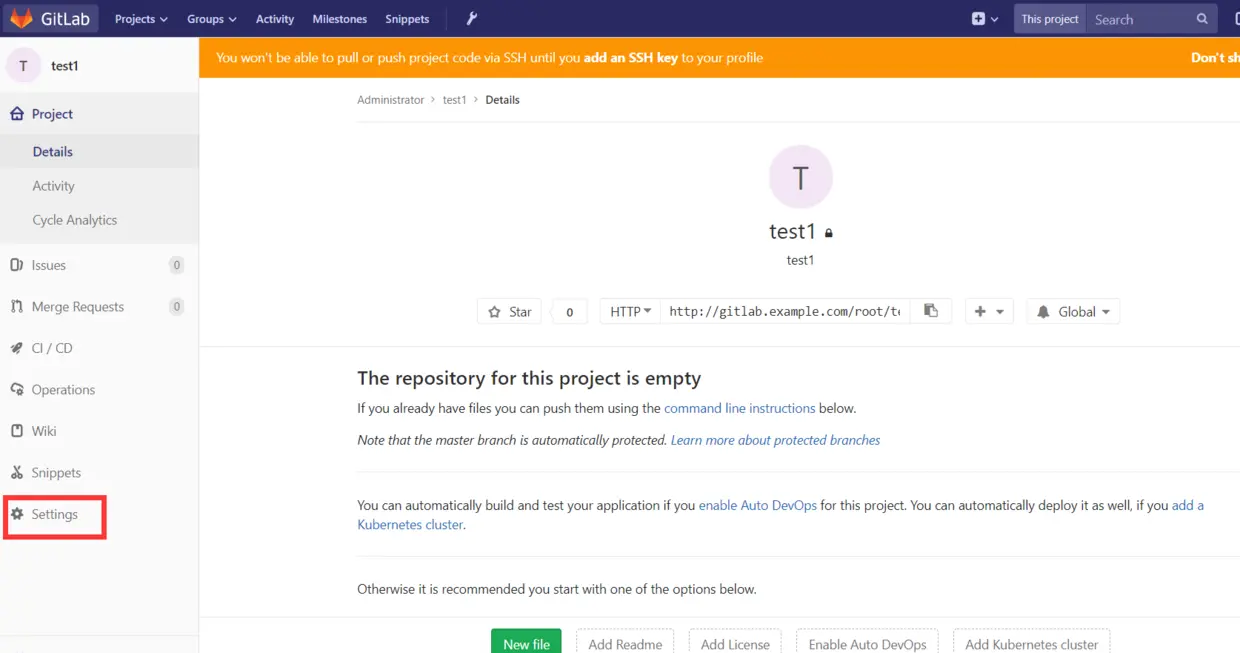Click the Enable Auto DevOps button
The height and width of the screenshot is (653, 1240).
[x=867, y=641]
